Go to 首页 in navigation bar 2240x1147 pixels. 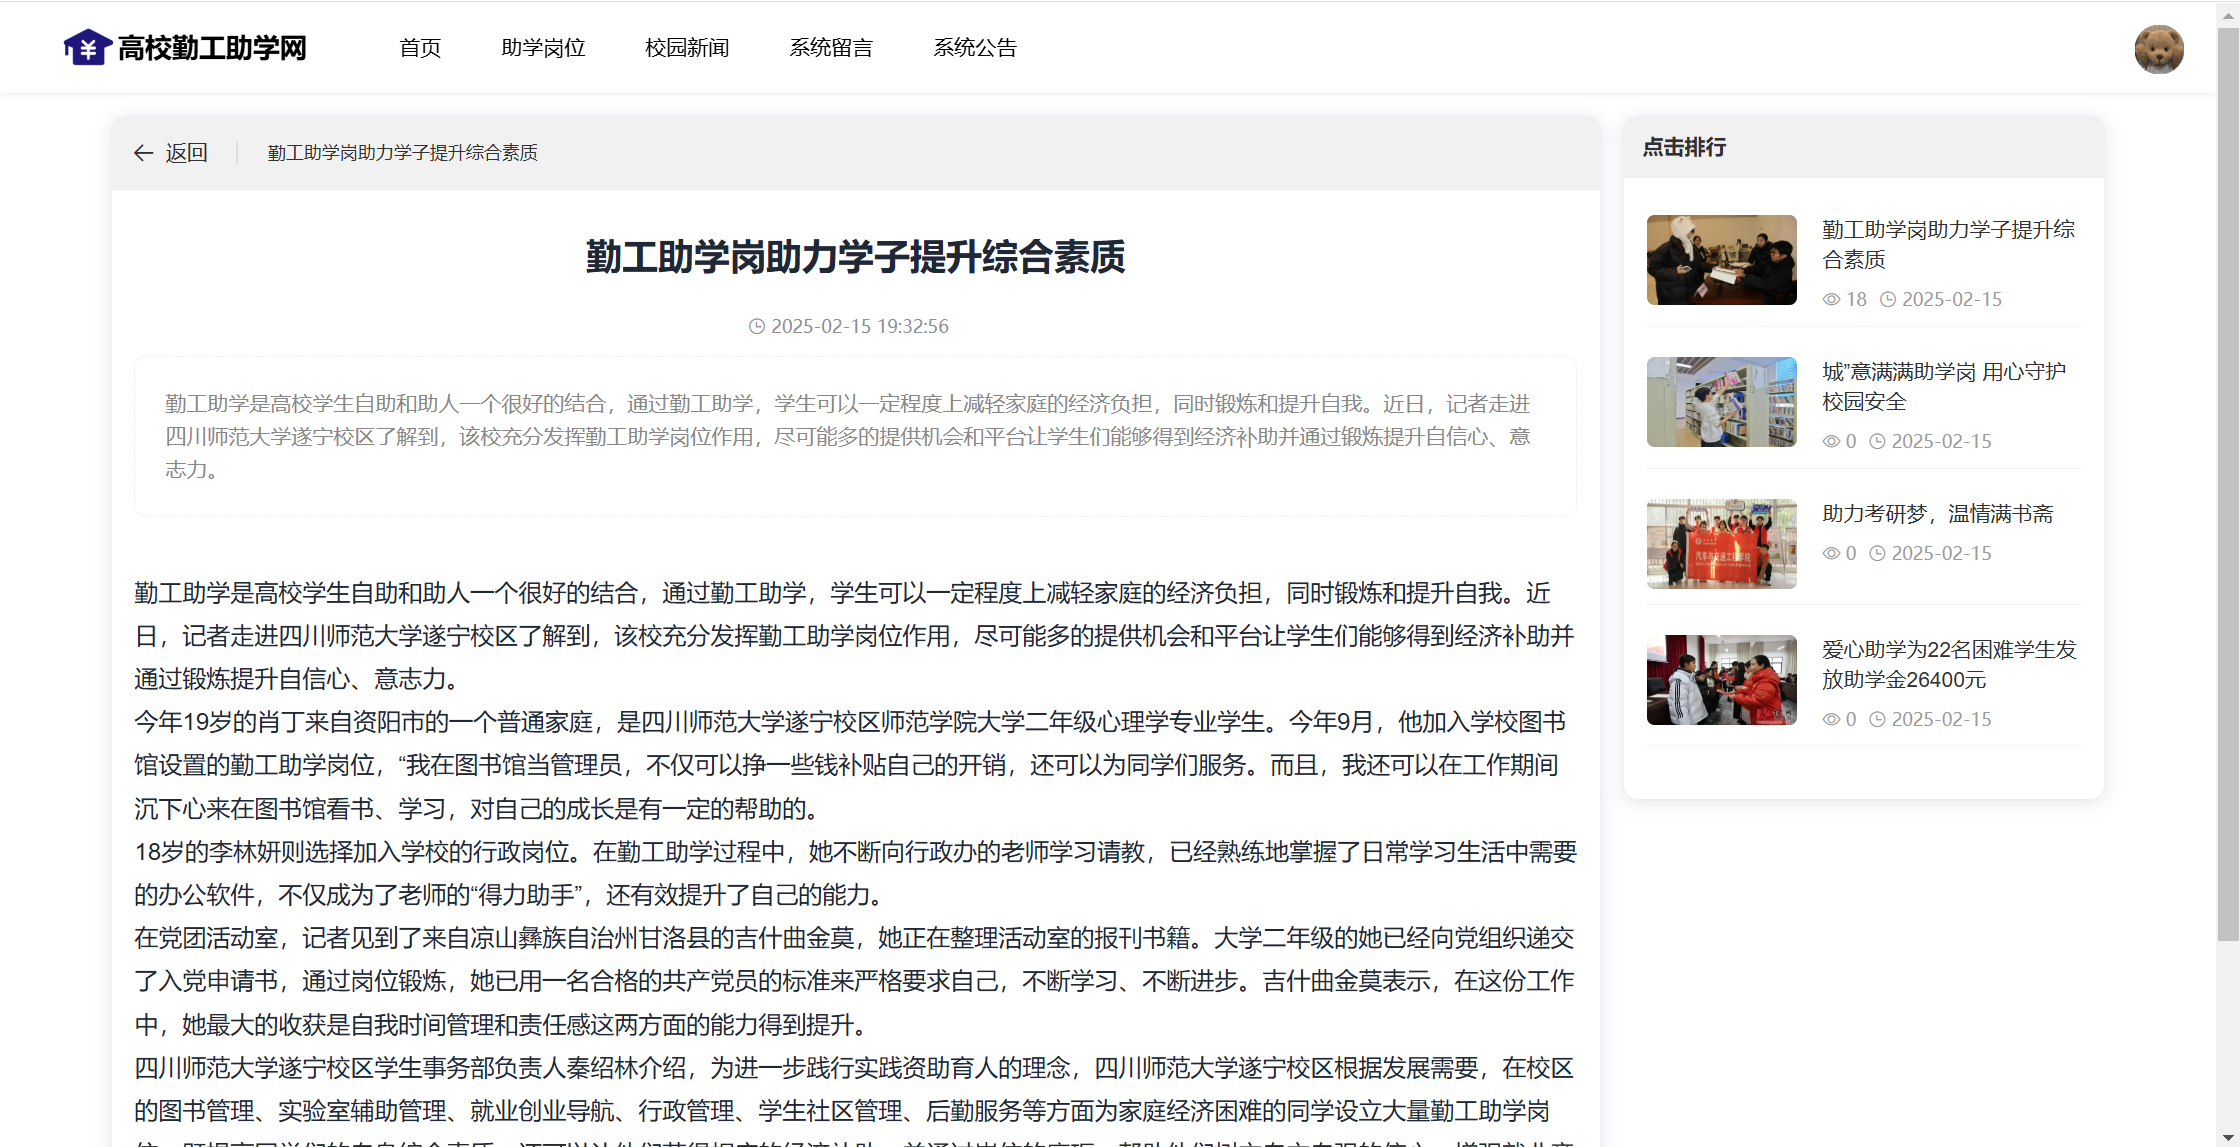click(x=420, y=48)
